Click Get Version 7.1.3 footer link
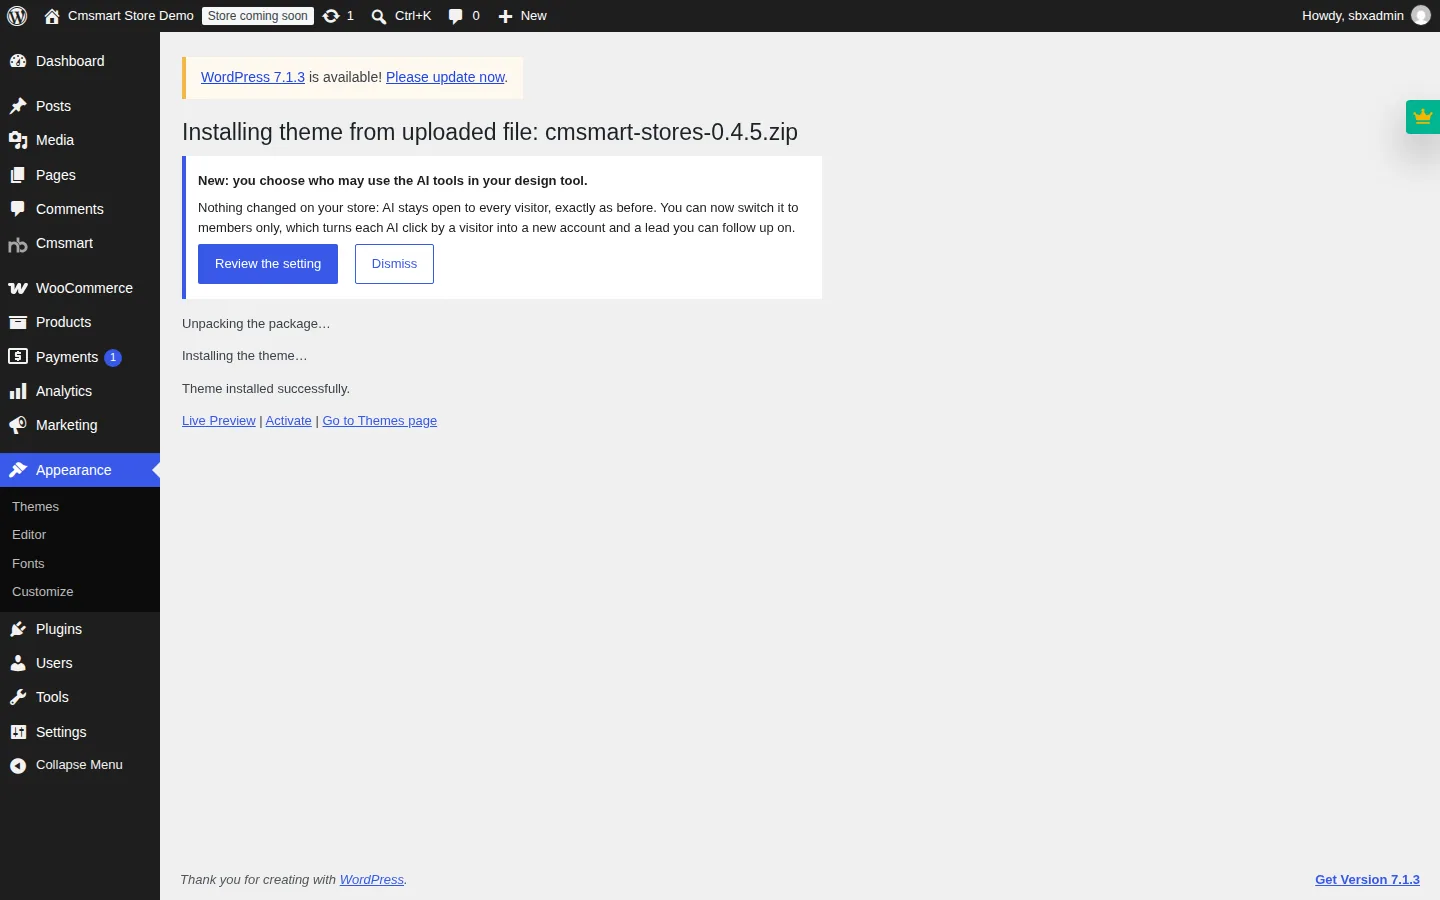This screenshot has width=1440, height=900. coord(1367,880)
